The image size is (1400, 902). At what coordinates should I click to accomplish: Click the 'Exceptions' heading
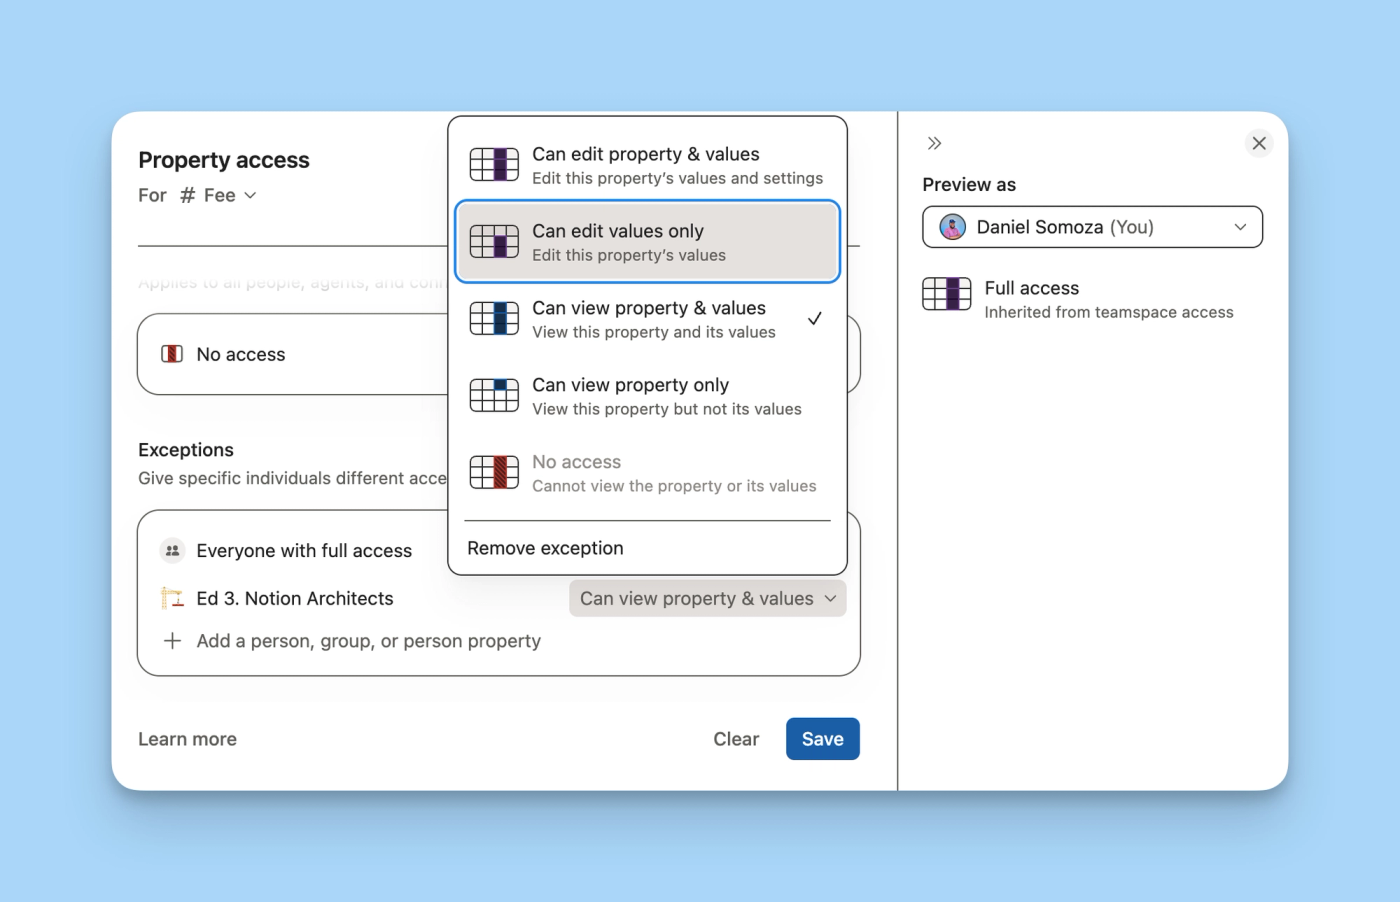[186, 450]
